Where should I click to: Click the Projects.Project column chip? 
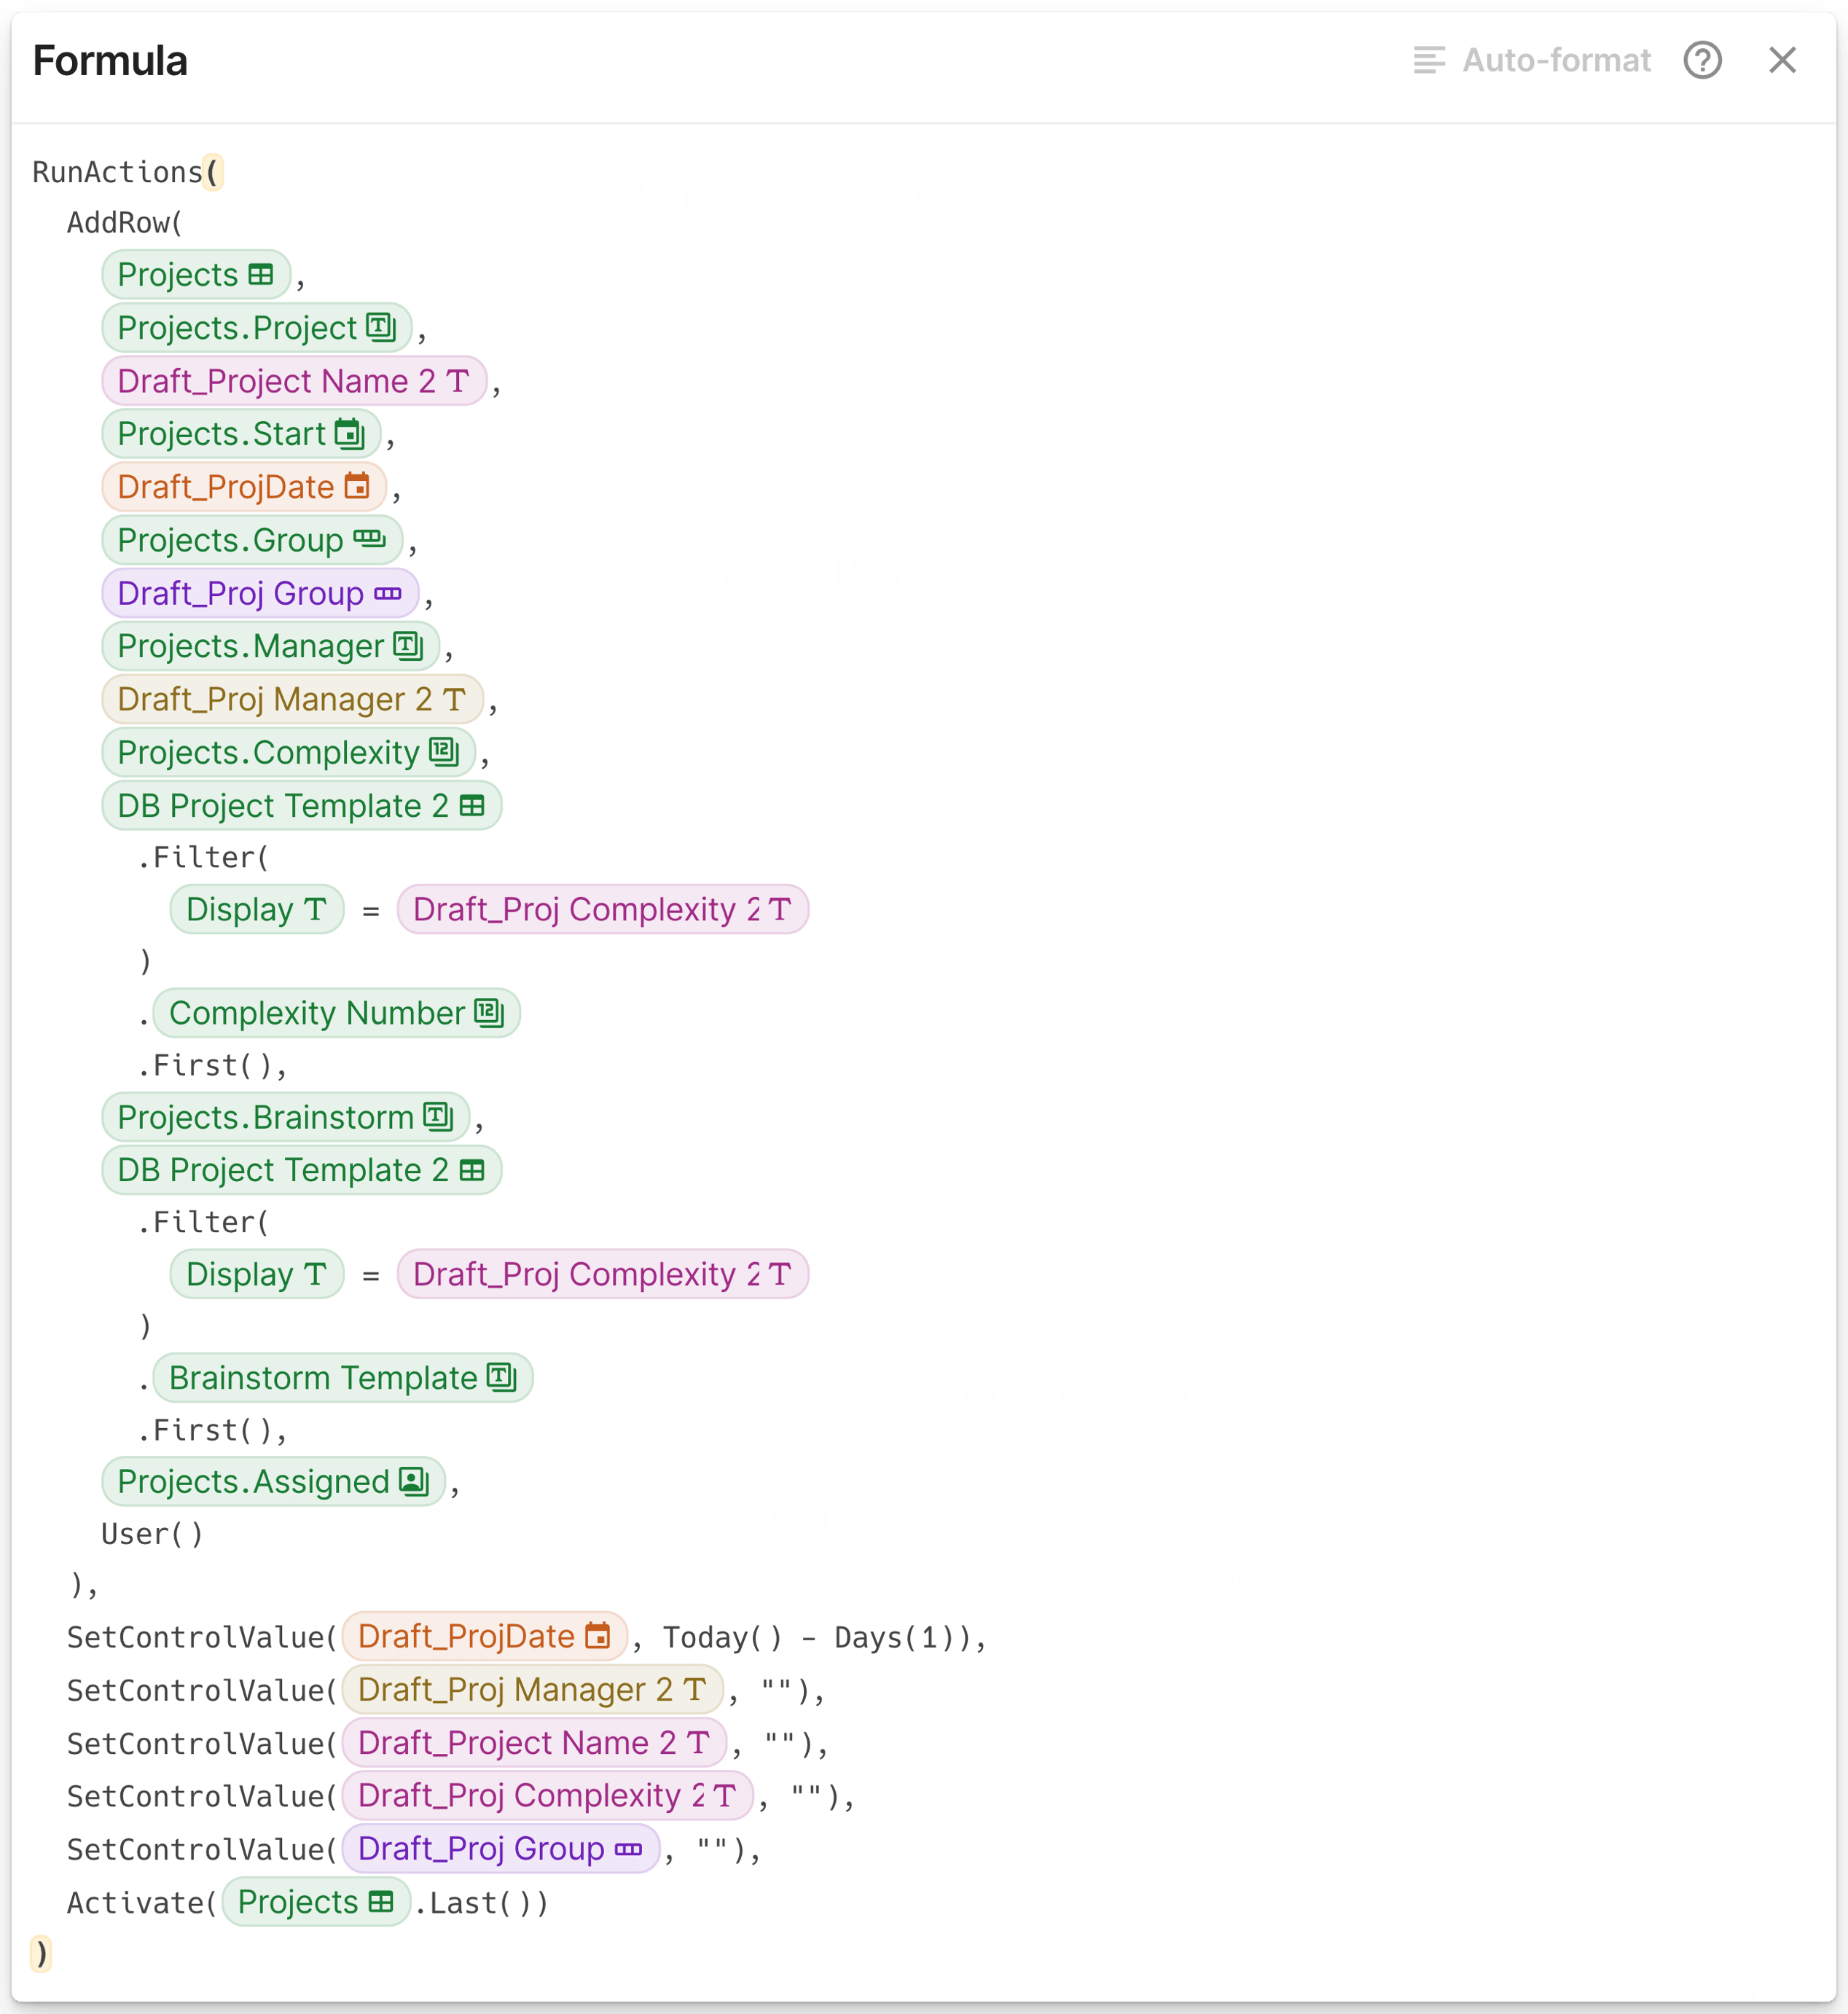point(257,328)
